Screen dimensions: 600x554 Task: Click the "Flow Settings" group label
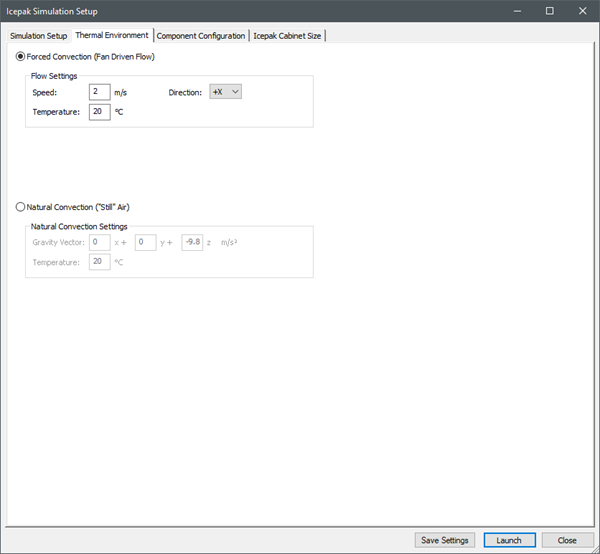click(54, 76)
